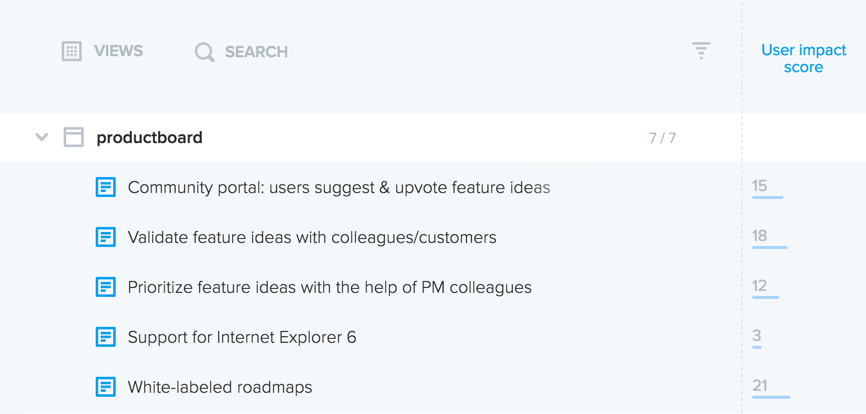Screen dimensions: 866x414
Task: Open the filter icon in header
Action: [x=701, y=50]
